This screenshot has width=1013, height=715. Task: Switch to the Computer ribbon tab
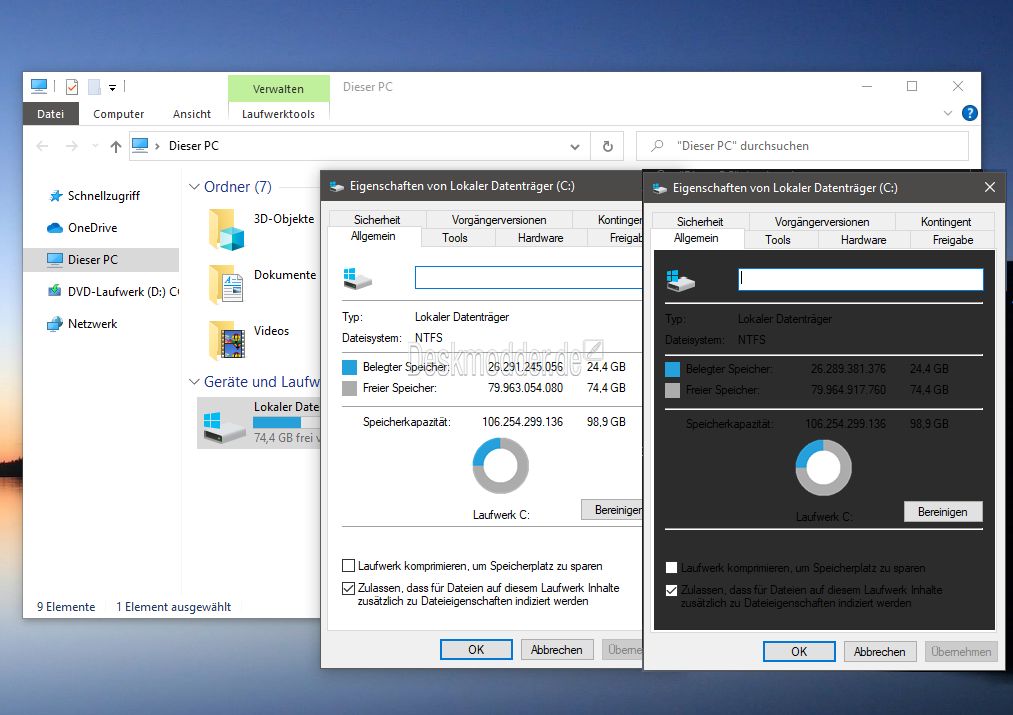(118, 114)
